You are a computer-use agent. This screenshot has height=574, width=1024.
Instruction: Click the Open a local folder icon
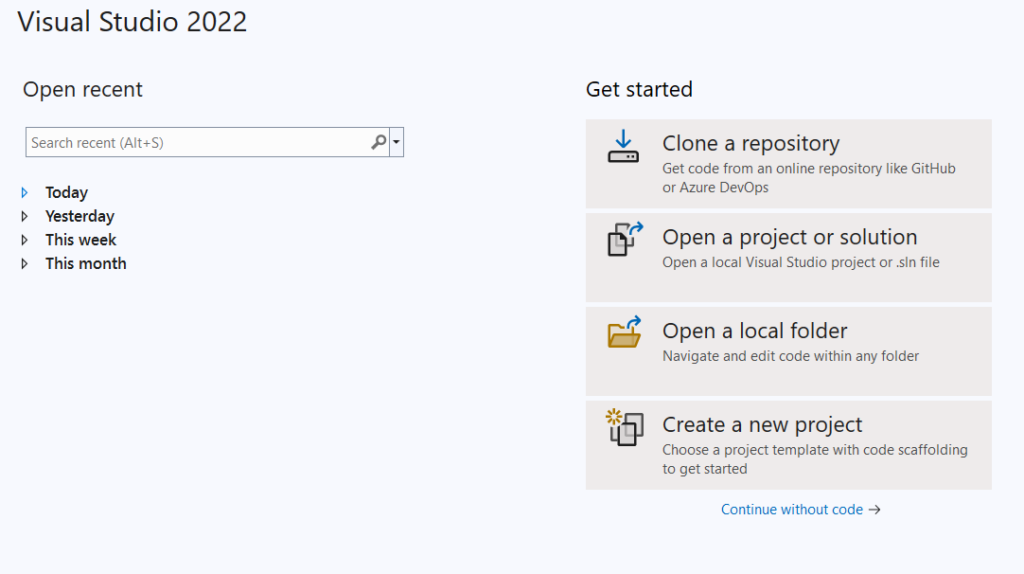[624, 332]
